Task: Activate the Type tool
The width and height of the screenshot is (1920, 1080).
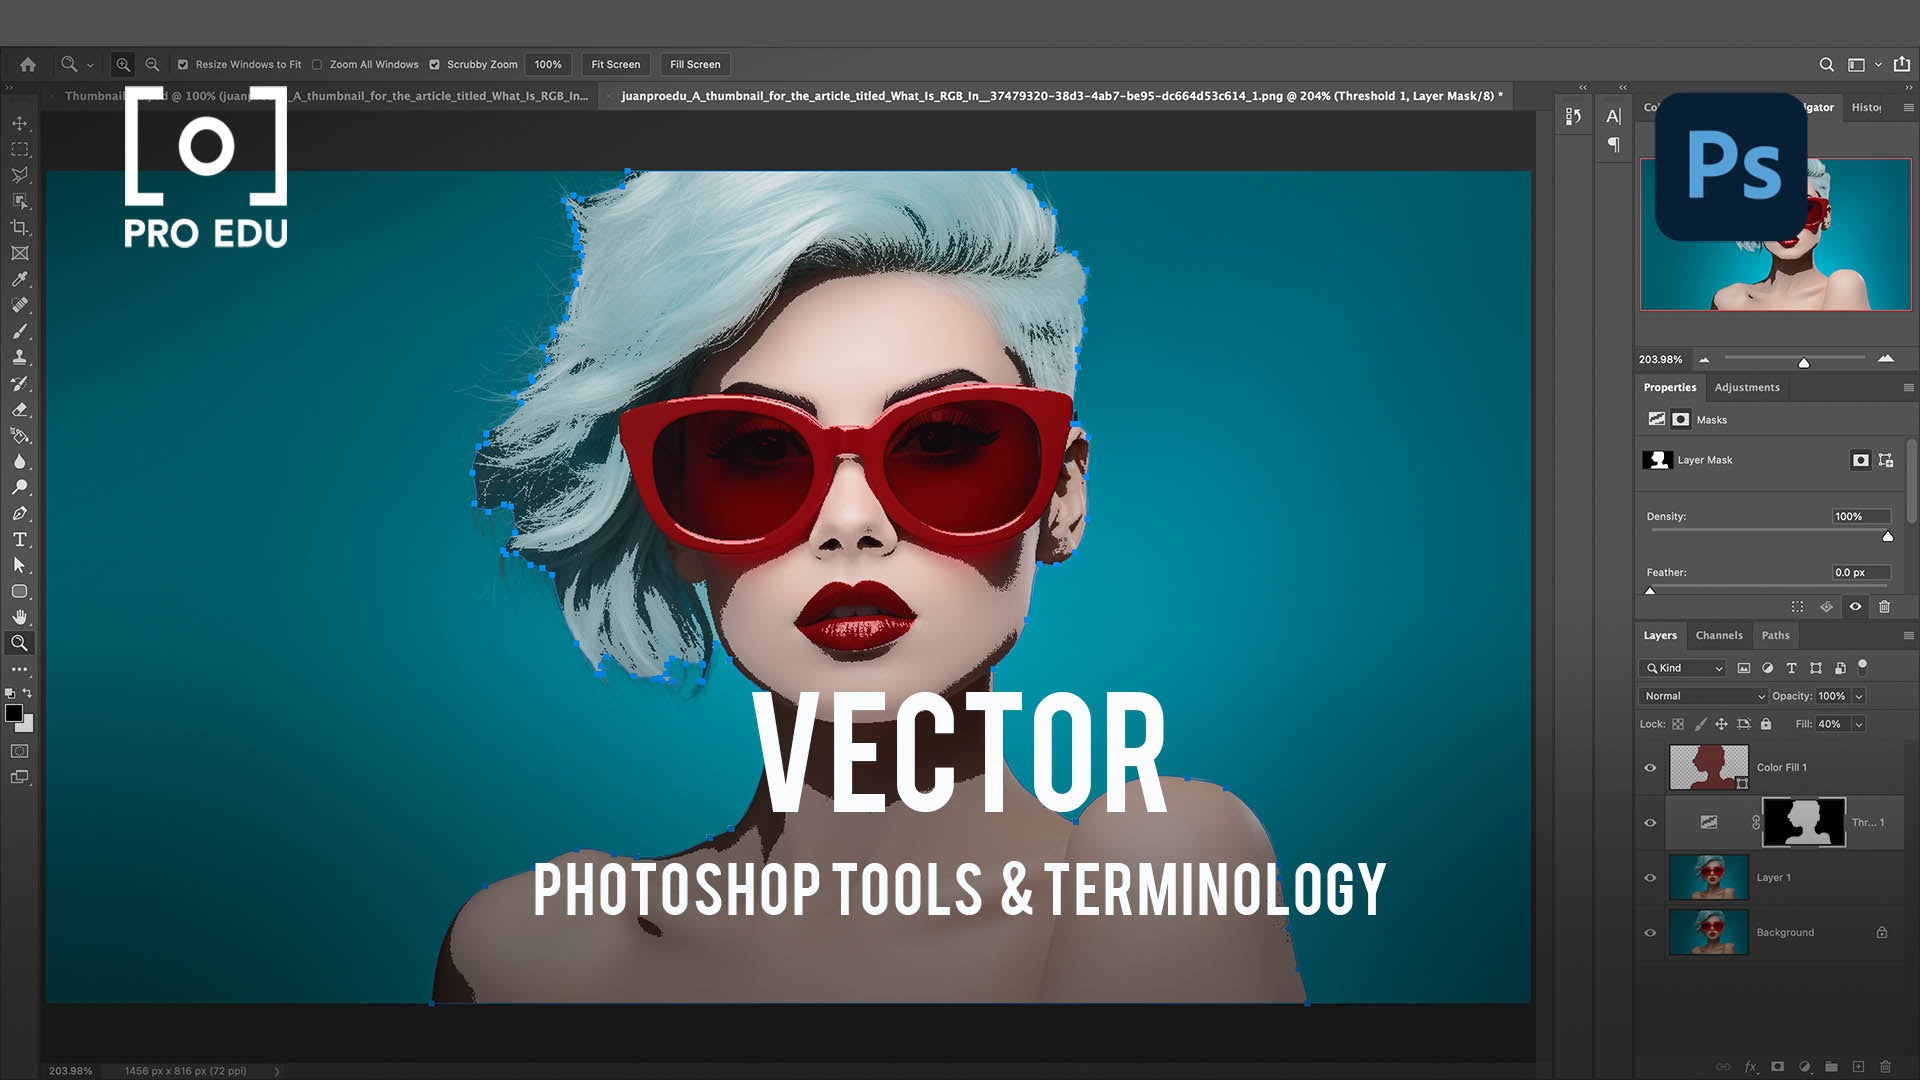Action: click(19, 539)
